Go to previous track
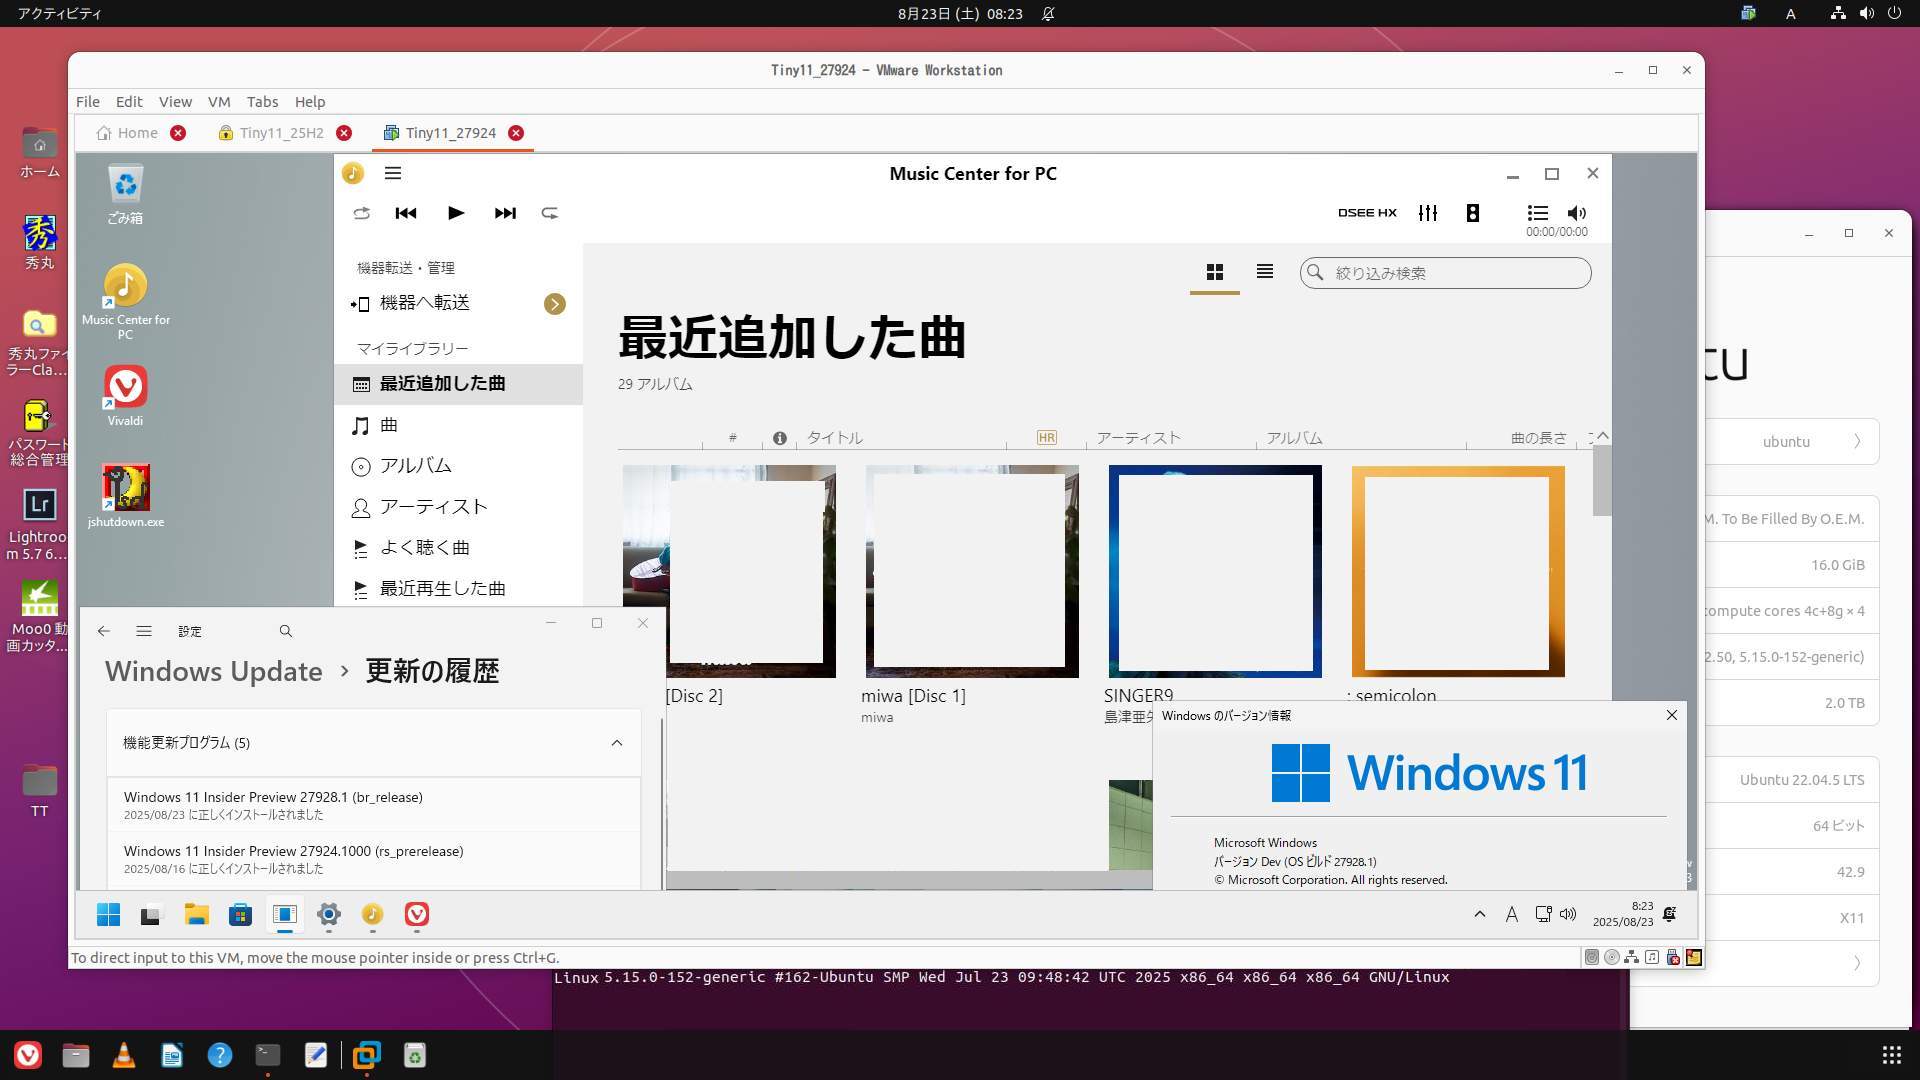Viewport: 1920px width, 1080px height. (405, 213)
